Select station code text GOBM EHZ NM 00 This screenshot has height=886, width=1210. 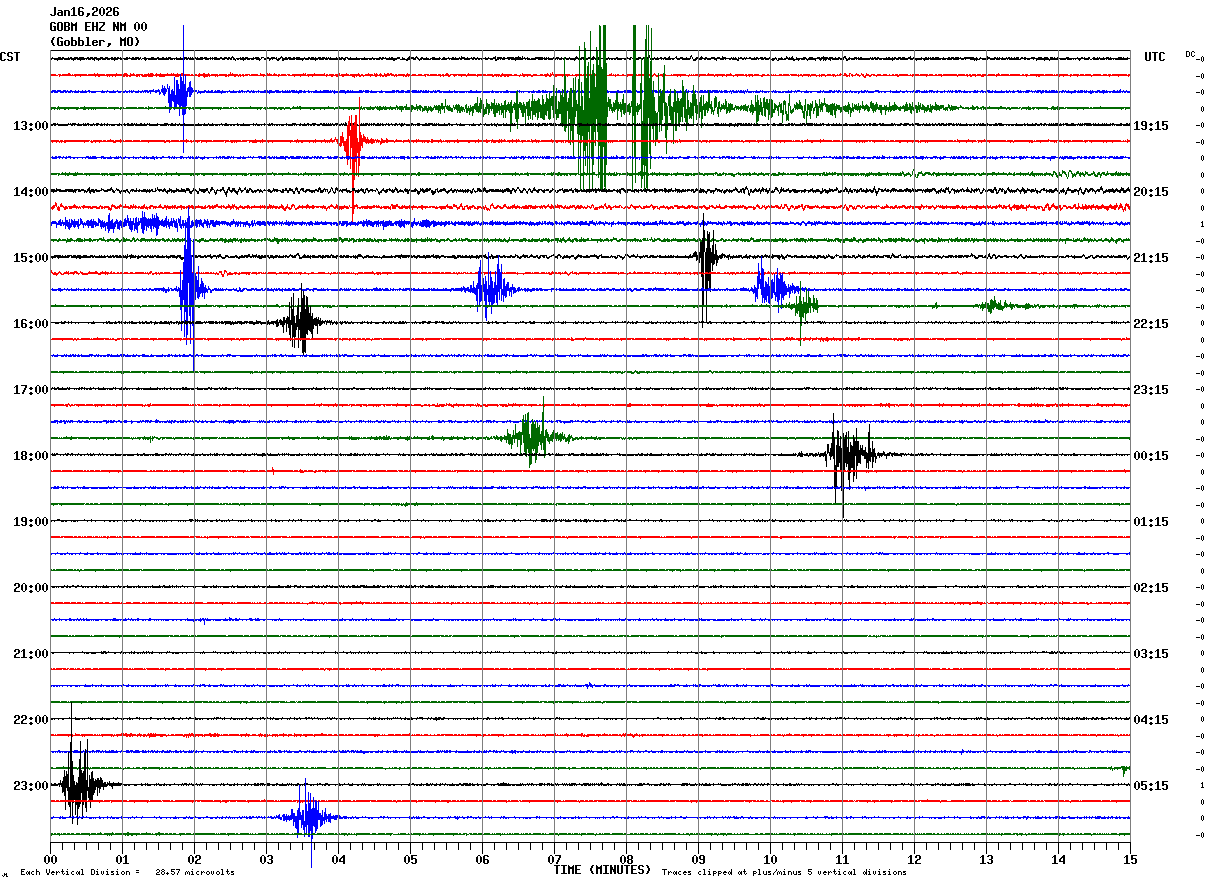pyautogui.click(x=99, y=27)
